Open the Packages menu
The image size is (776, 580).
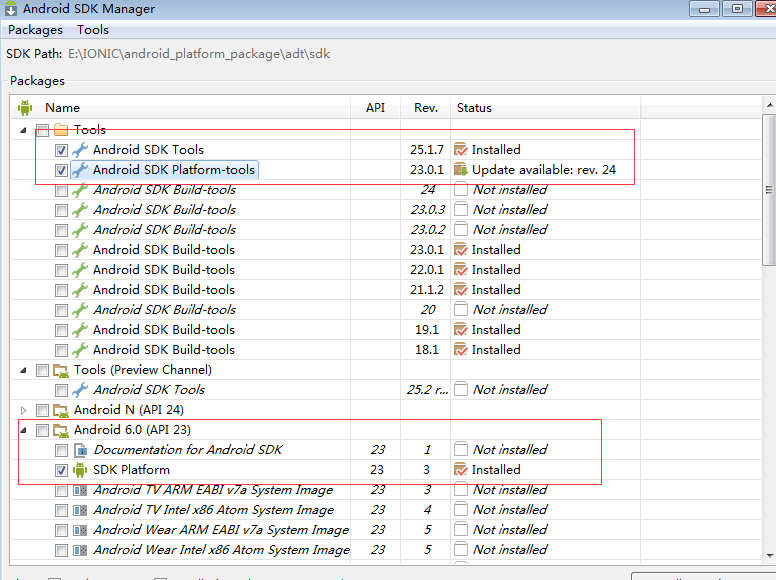[35, 30]
